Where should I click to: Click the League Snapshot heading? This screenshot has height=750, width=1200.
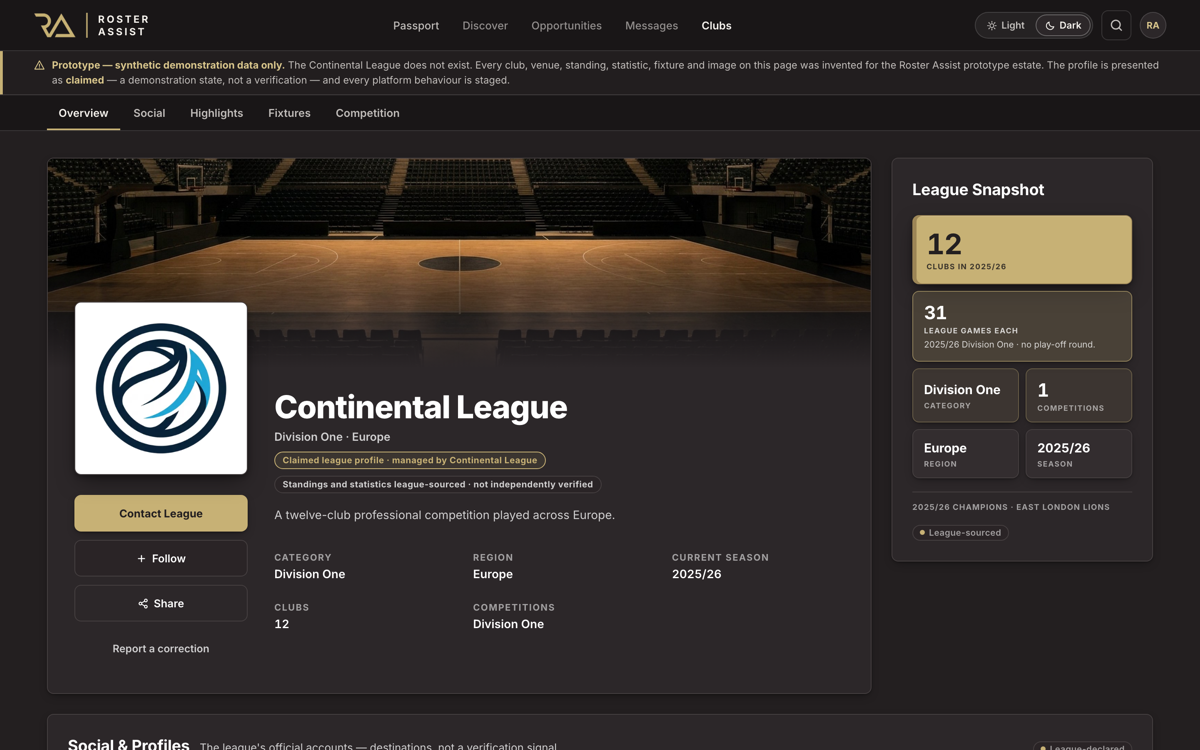click(x=978, y=190)
